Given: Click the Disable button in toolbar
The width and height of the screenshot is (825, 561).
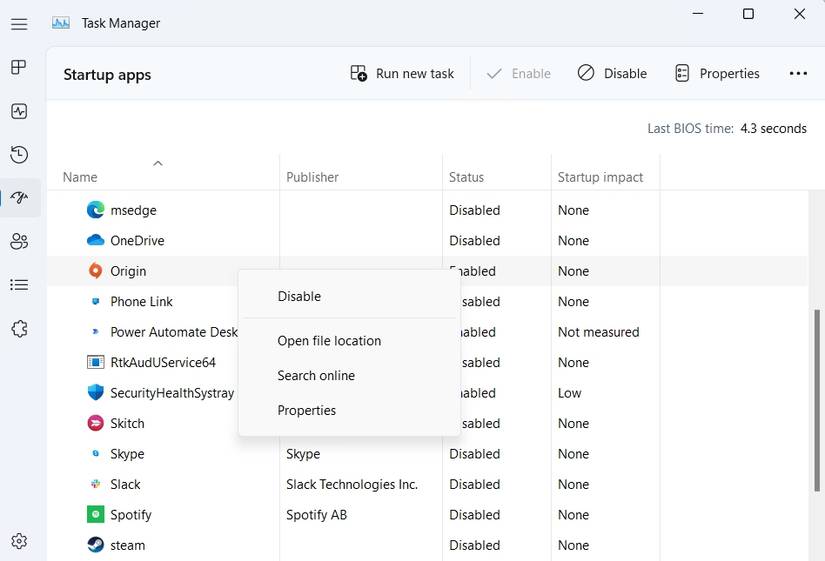Looking at the screenshot, I should 612,74.
